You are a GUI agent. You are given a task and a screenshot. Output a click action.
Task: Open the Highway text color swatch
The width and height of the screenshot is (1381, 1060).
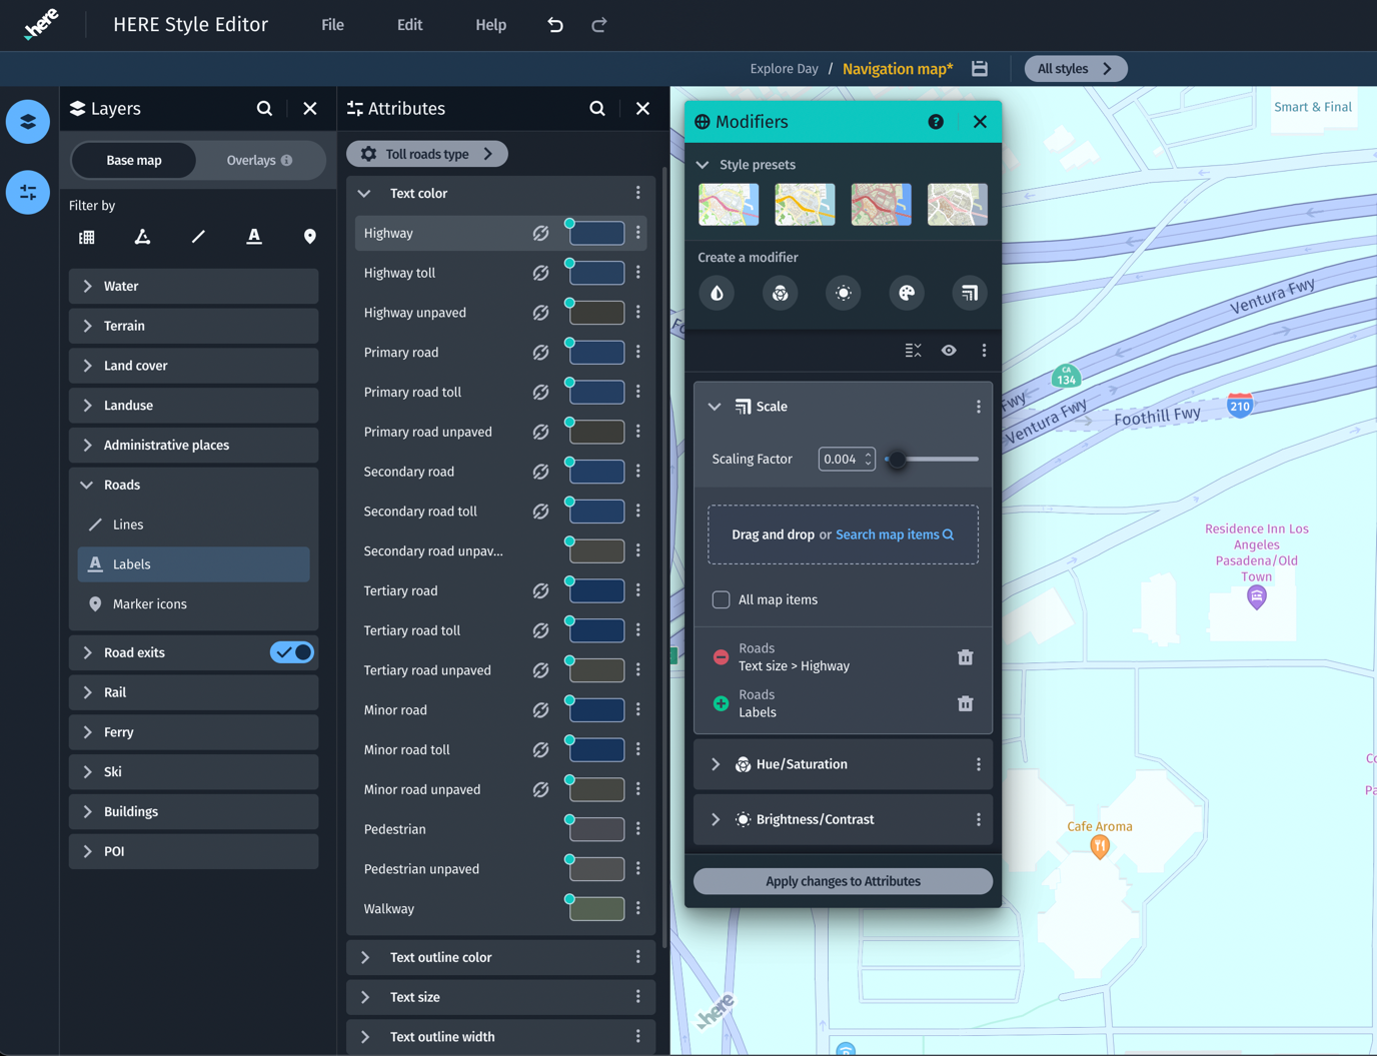[x=597, y=234]
